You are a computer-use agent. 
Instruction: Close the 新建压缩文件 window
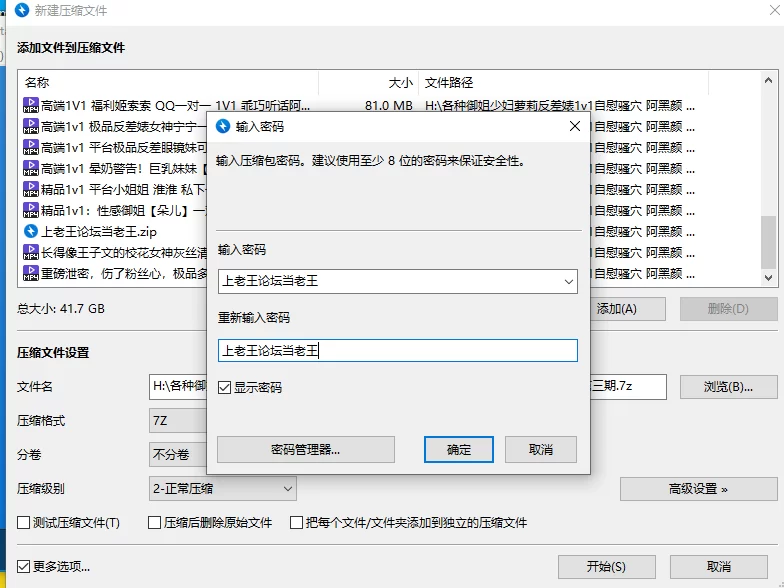(774, 10)
